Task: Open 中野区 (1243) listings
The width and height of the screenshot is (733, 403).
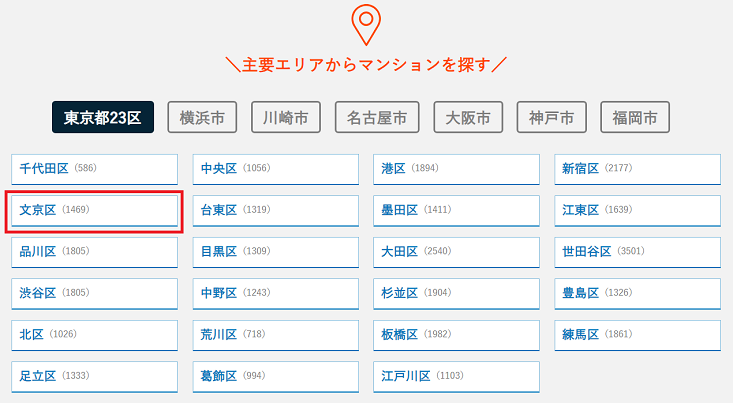Action: pyautogui.click(x=276, y=294)
